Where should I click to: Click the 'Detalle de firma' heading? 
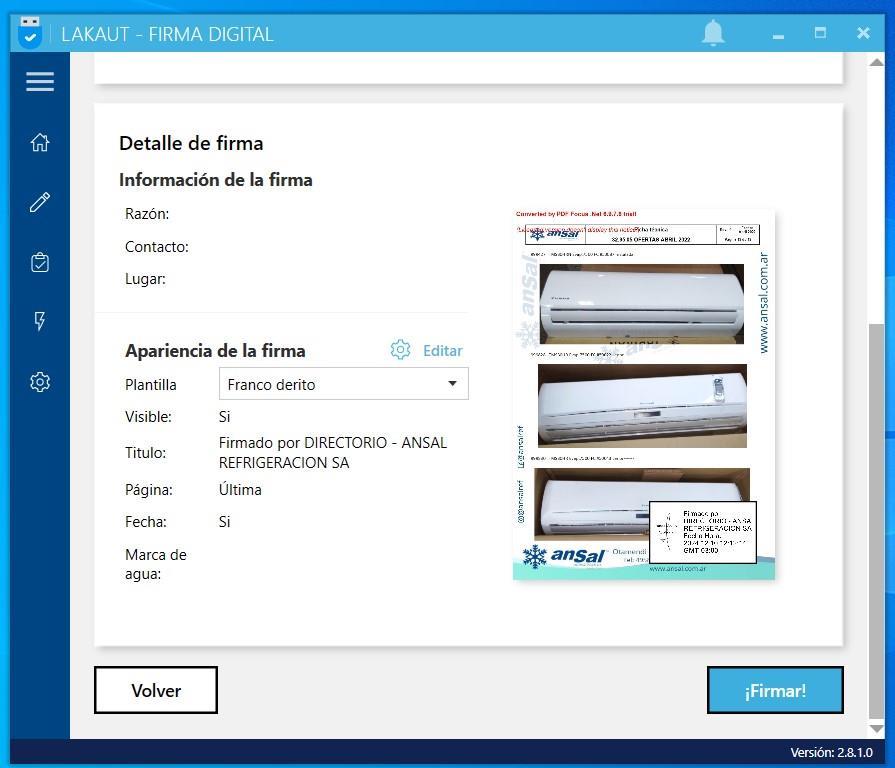tap(191, 143)
